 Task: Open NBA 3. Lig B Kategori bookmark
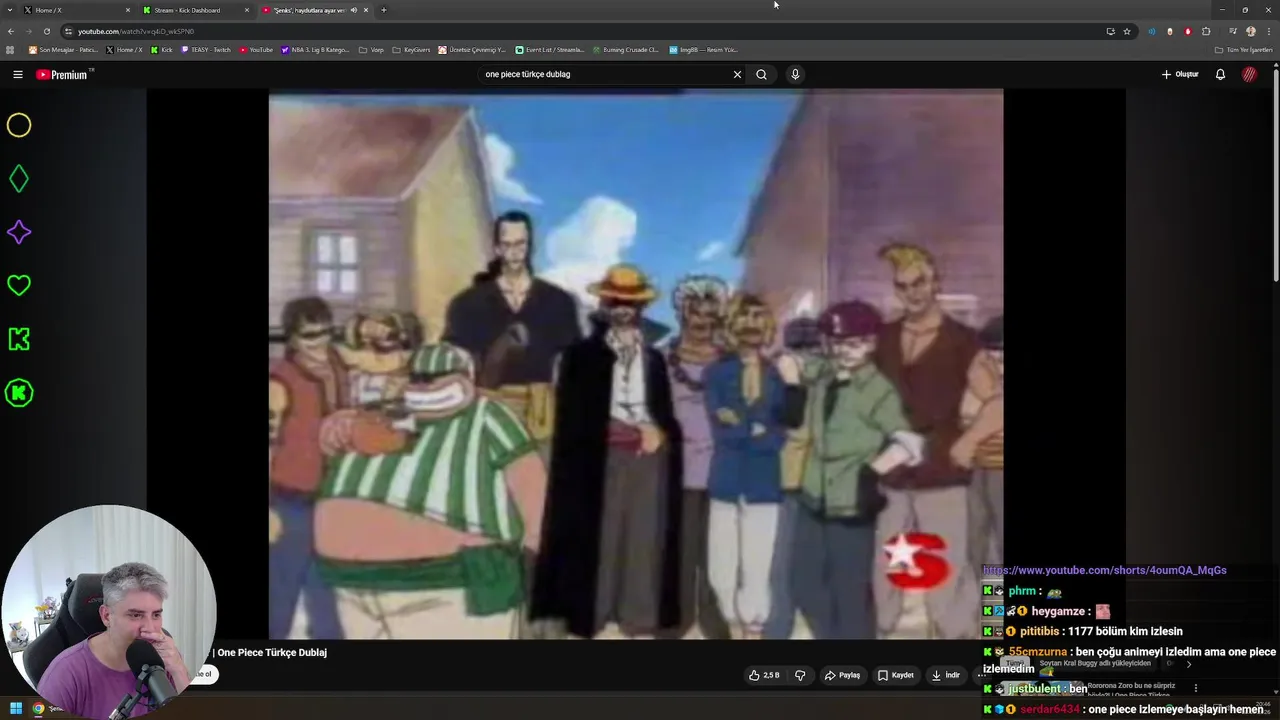[x=316, y=49]
